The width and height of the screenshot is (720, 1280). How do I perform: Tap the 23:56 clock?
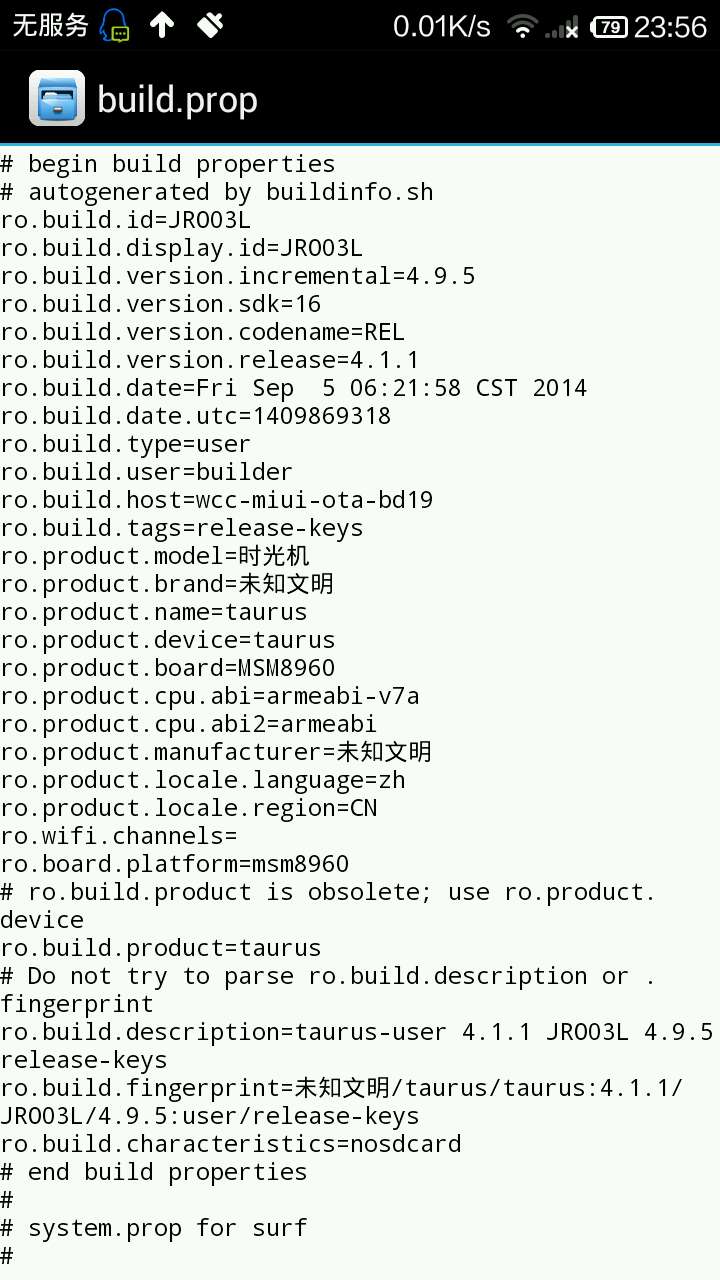[670, 27]
